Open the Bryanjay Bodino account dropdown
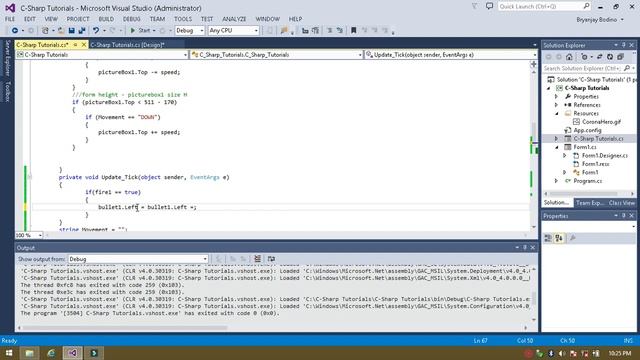 [600, 20]
